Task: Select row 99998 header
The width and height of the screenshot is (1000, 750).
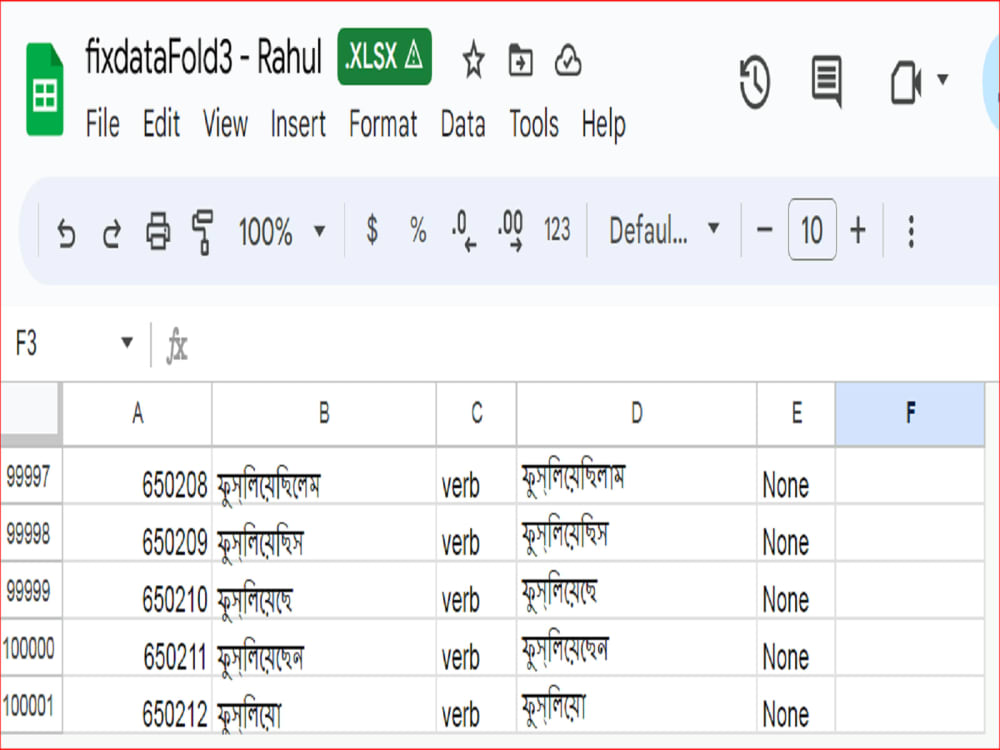Action: (x=31, y=533)
